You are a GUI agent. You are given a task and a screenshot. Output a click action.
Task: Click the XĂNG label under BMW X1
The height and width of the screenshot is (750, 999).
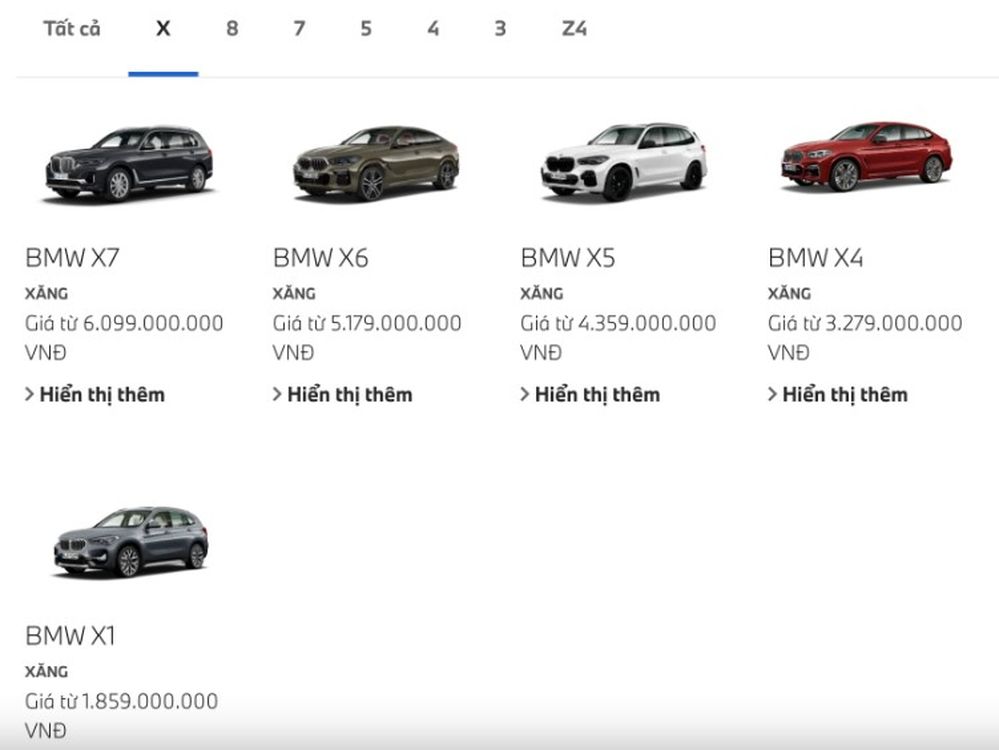47,671
